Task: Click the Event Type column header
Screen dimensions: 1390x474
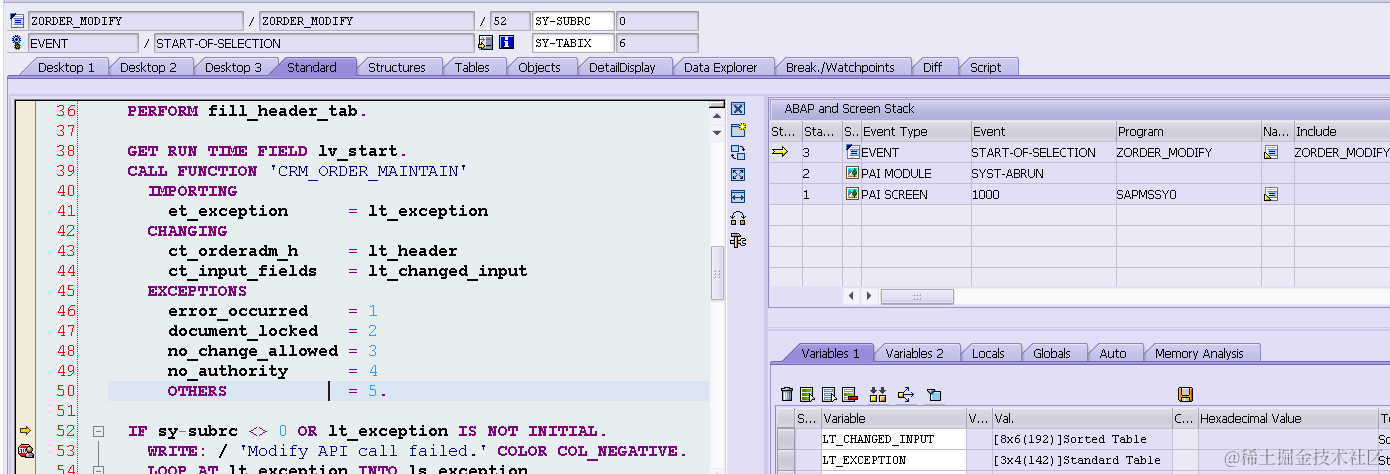Action: (x=915, y=131)
